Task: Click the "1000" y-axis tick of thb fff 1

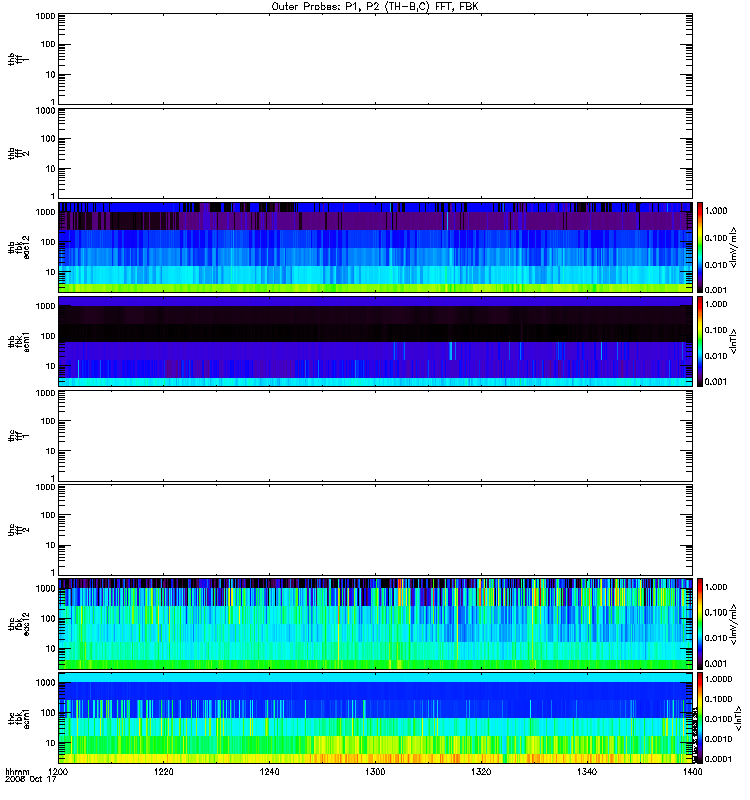Action: point(45,16)
